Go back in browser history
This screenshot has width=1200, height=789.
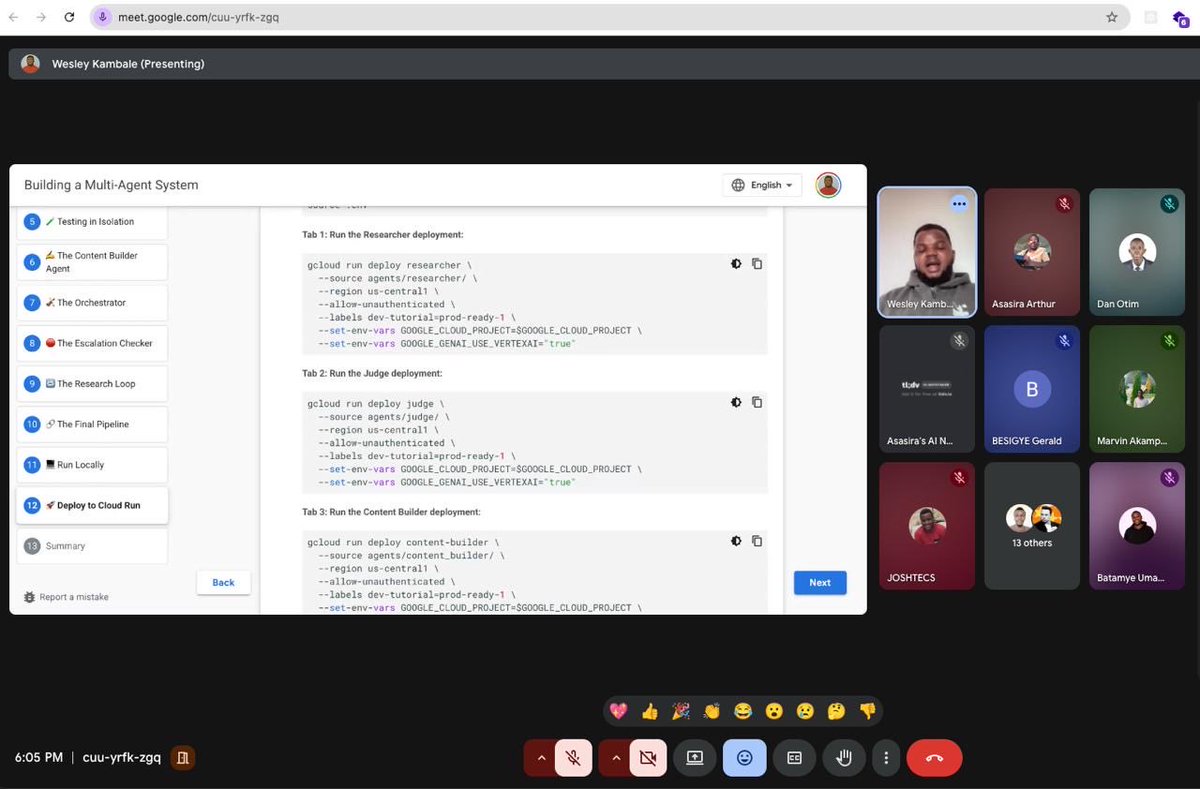(13, 17)
